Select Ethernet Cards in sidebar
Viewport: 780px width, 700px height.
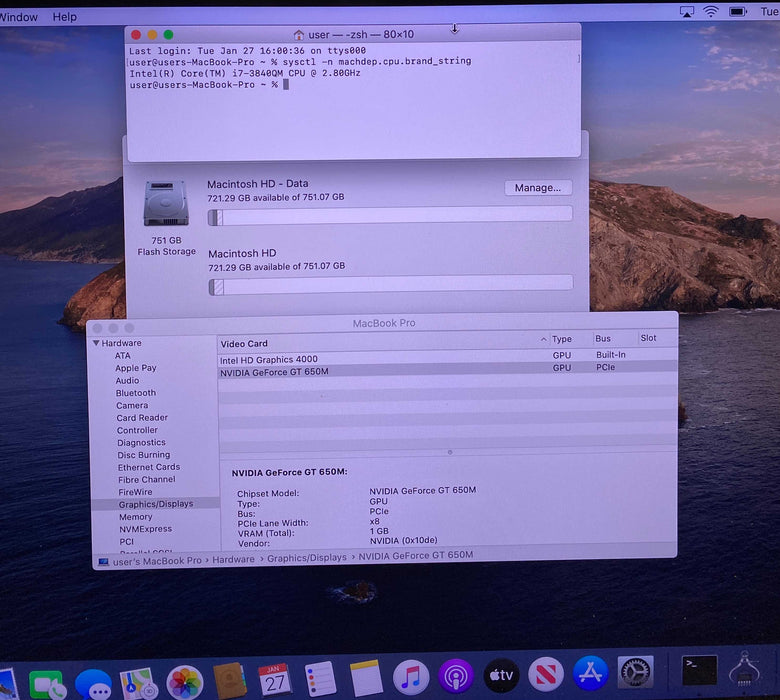(x=149, y=467)
